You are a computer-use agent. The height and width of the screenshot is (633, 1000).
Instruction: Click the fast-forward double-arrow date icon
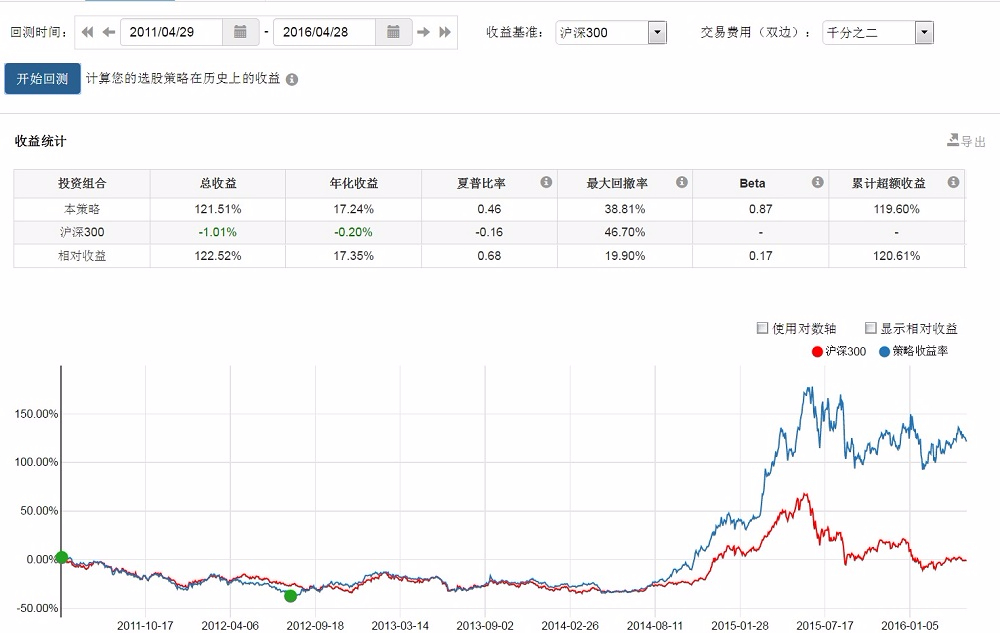445,32
